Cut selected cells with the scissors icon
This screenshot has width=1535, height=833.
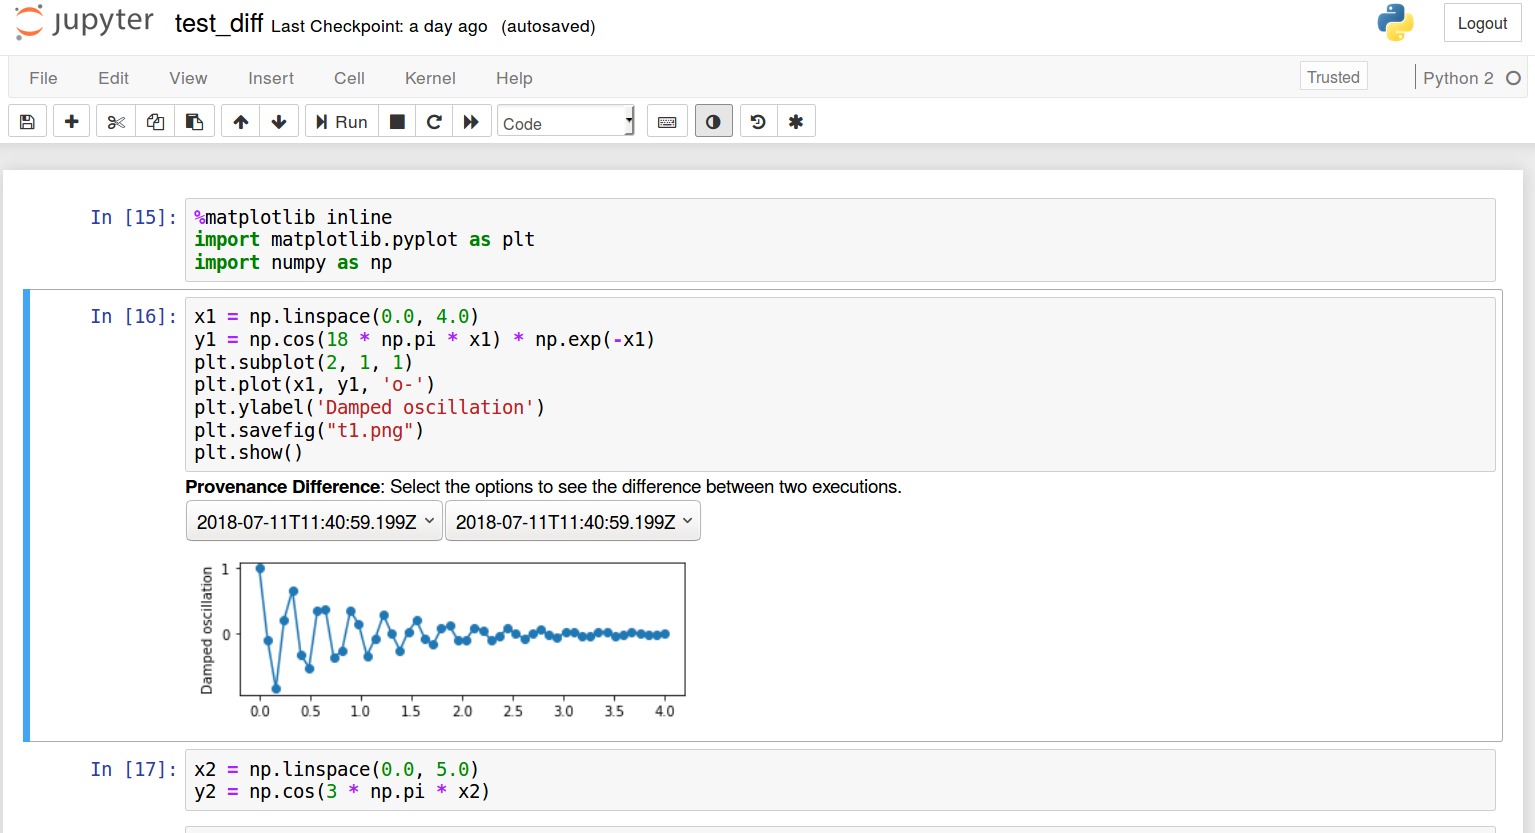(x=116, y=122)
